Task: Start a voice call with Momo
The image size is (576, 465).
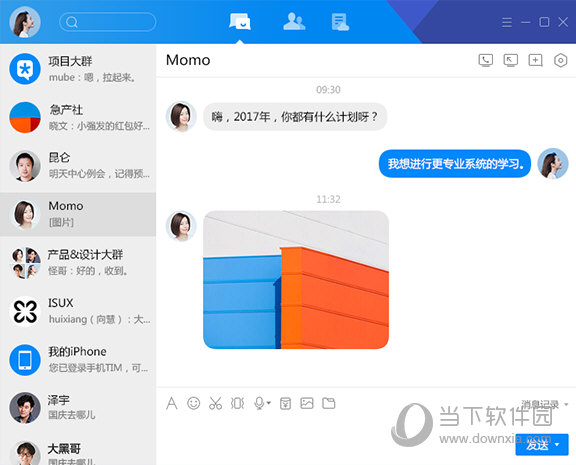Action: pyautogui.click(x=486, y=60)
